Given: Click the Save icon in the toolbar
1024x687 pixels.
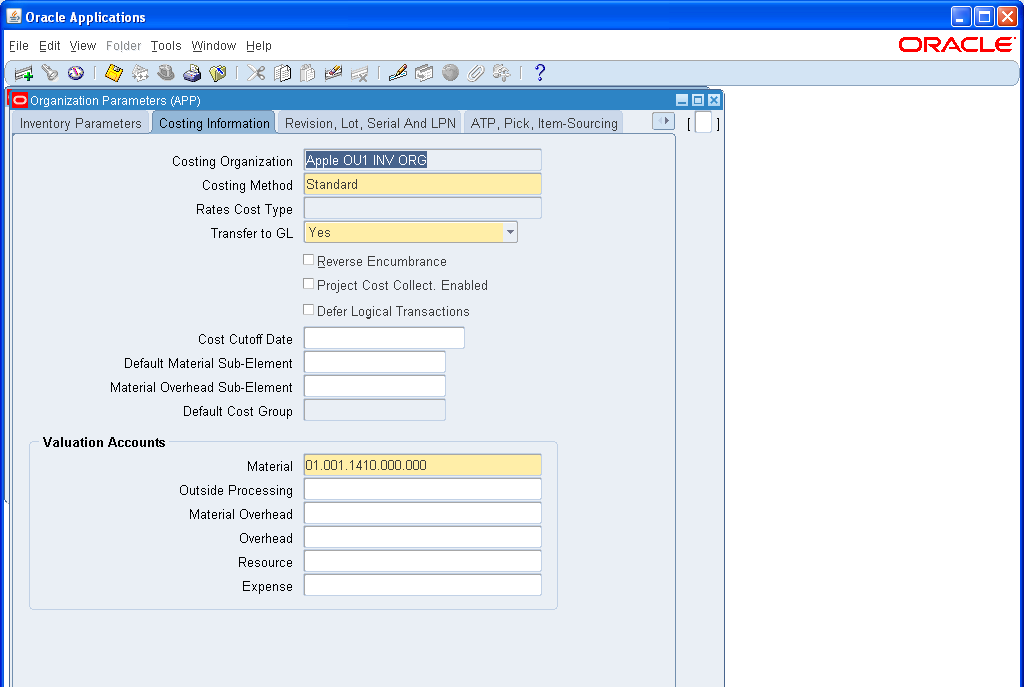Looking at the screenshot, I should pos(113,72).
